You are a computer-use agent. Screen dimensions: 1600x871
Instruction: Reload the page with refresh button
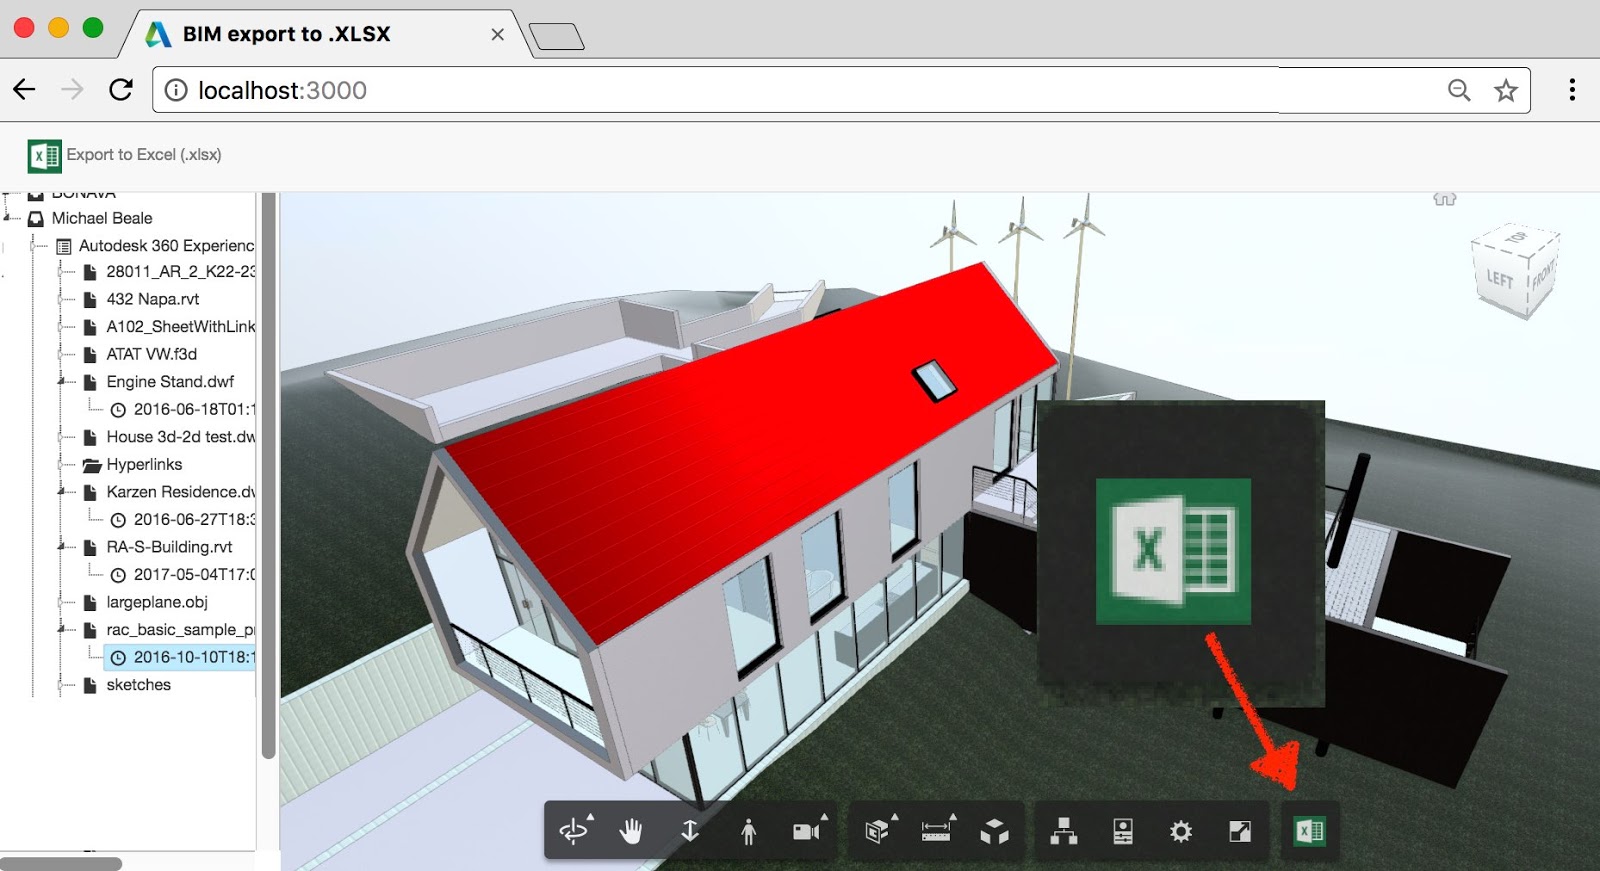tap(121, 90)
